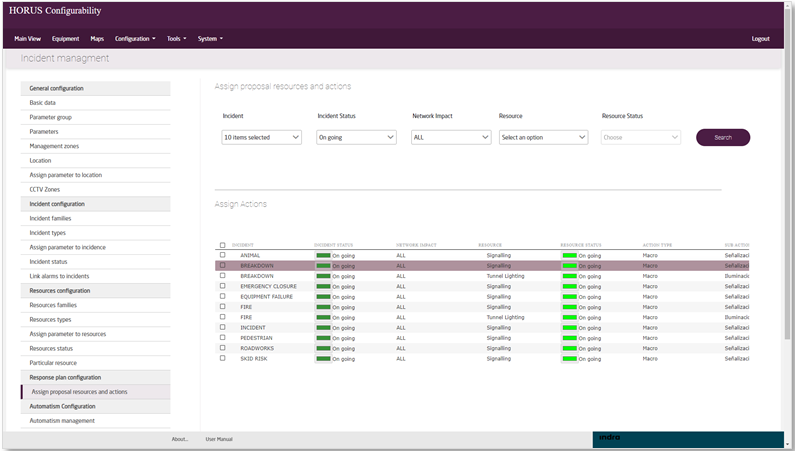Open the Network Impact dropdown showing ALL
795x451 pixels.
pos(451,137)
